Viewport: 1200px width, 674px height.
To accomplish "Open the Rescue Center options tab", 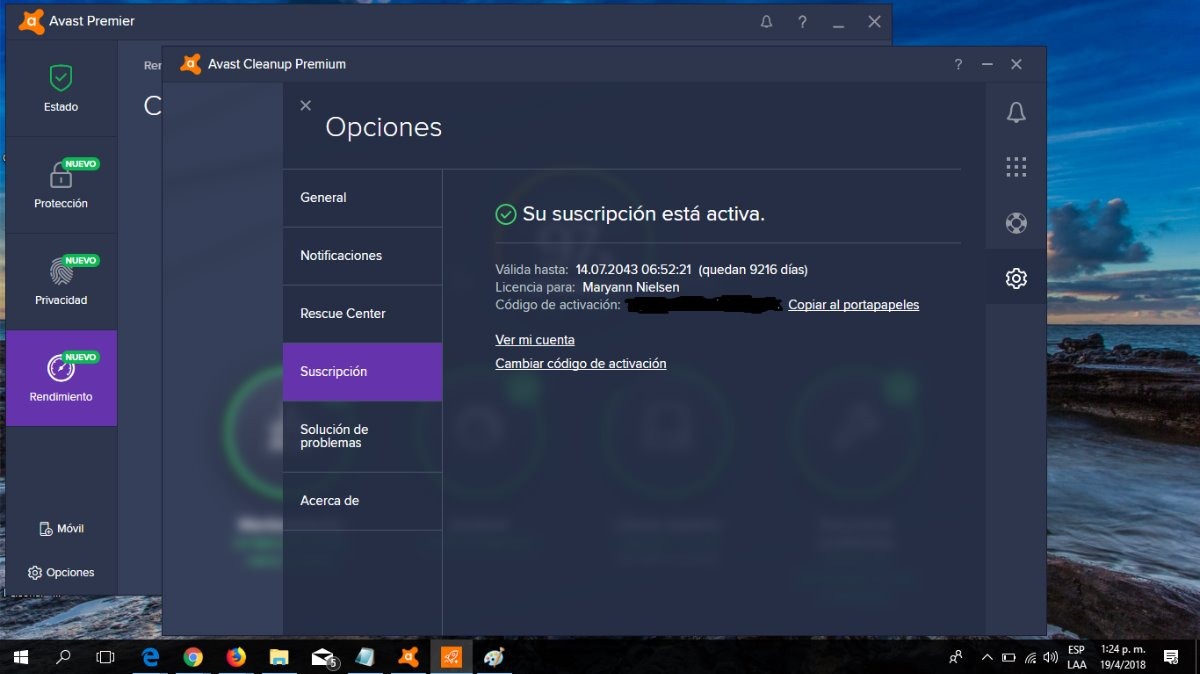I will coord(362,314).
